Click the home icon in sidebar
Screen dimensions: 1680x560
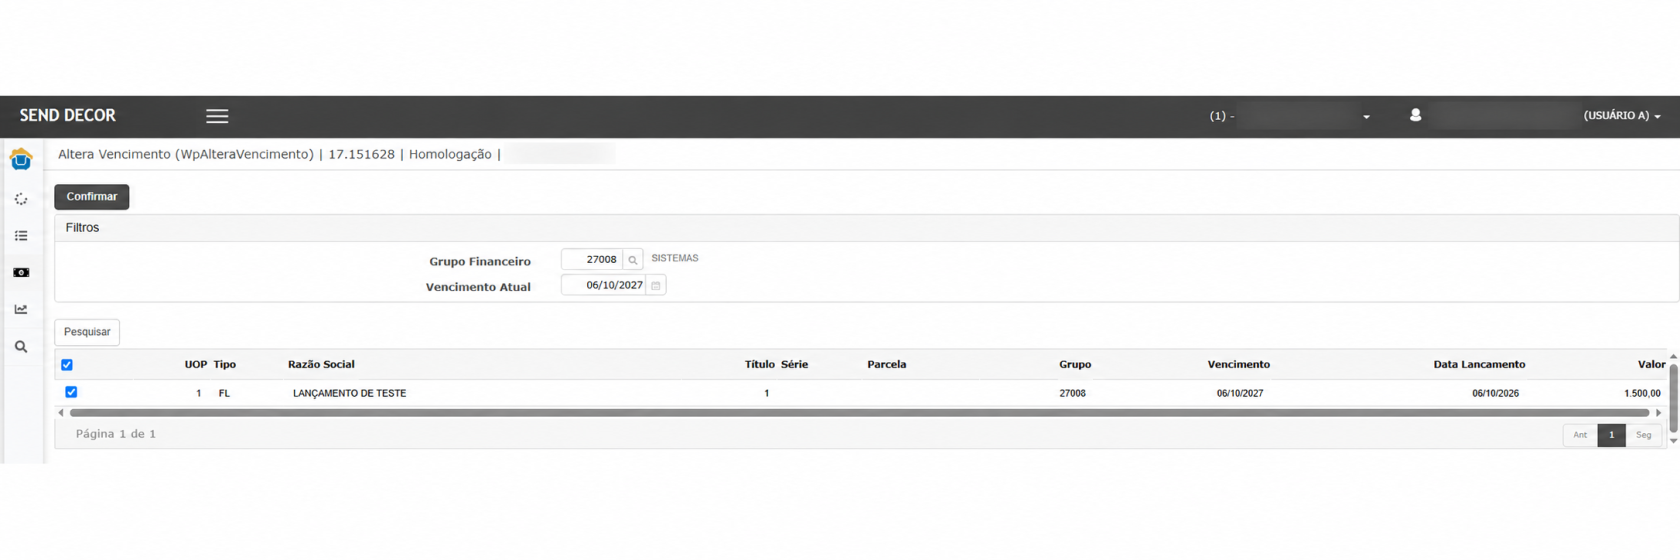point(21,159)
